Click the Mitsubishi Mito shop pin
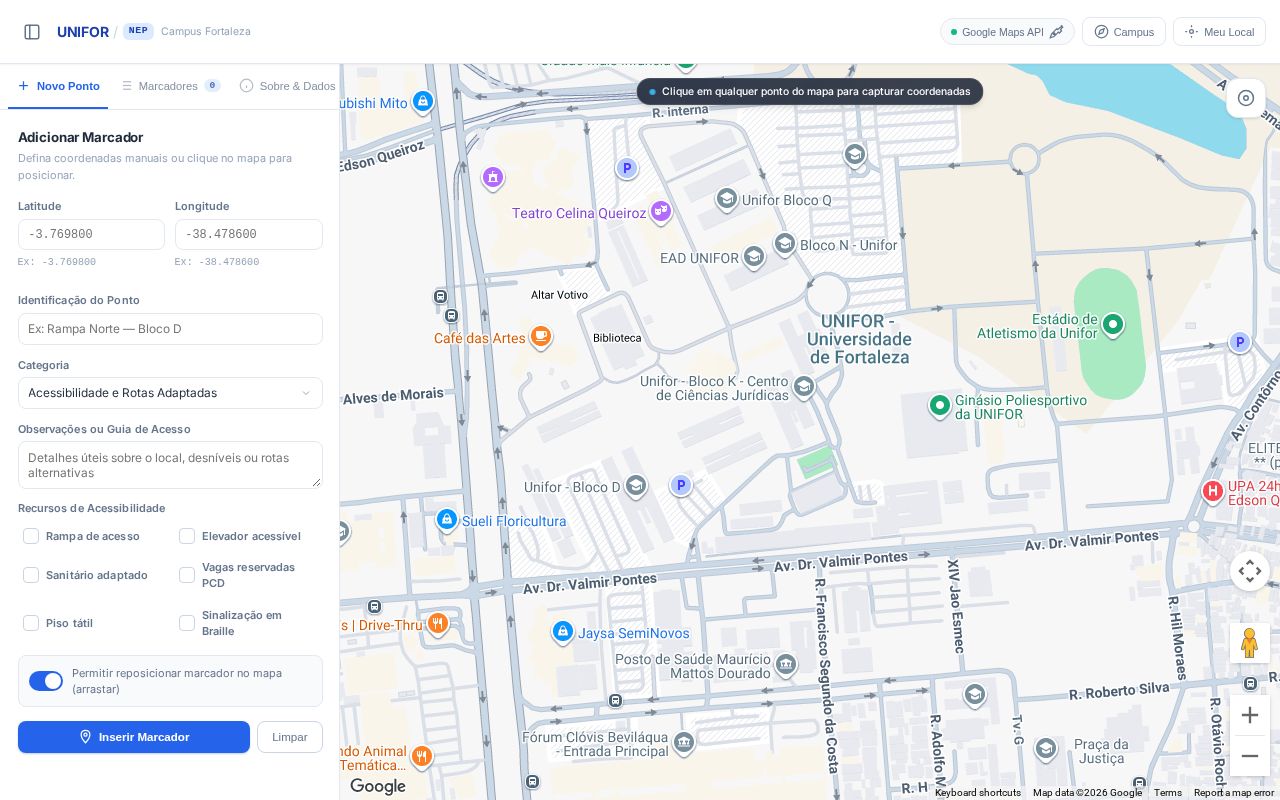1280x800 pixels. [423, 101]
